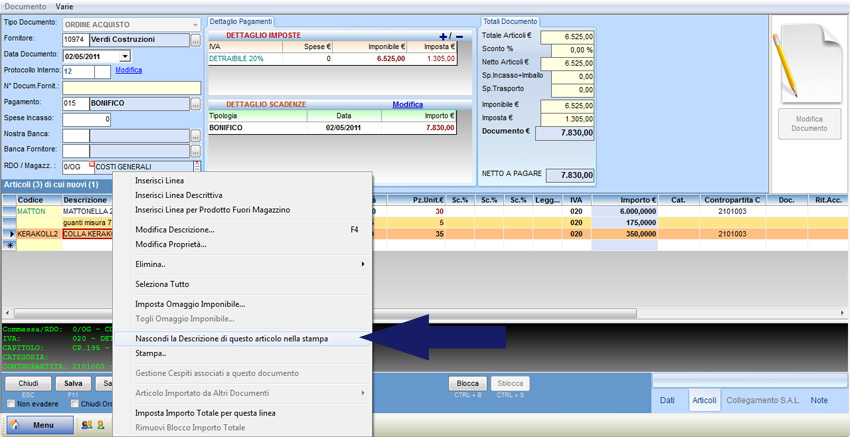
Task: Enable the Non evadere checkbox
Action: [9, 404]
